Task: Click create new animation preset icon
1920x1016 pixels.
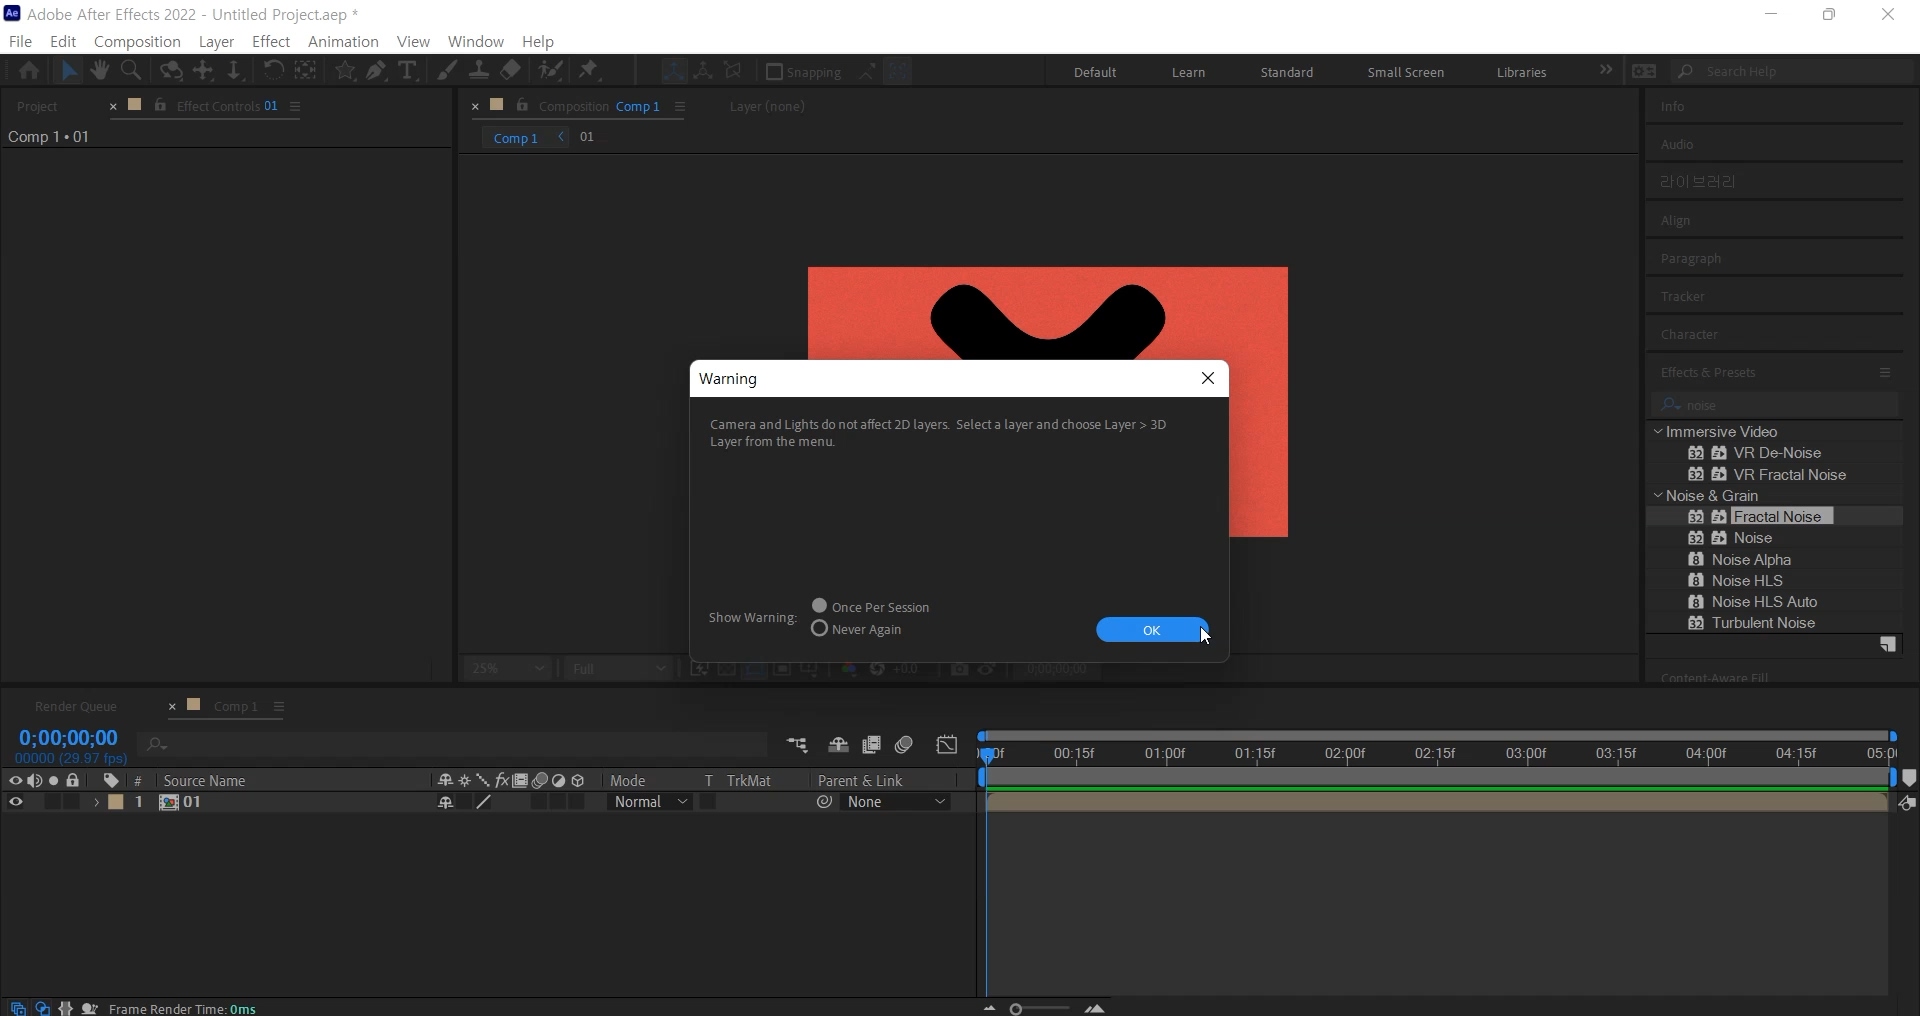Action: [1888, 646]
